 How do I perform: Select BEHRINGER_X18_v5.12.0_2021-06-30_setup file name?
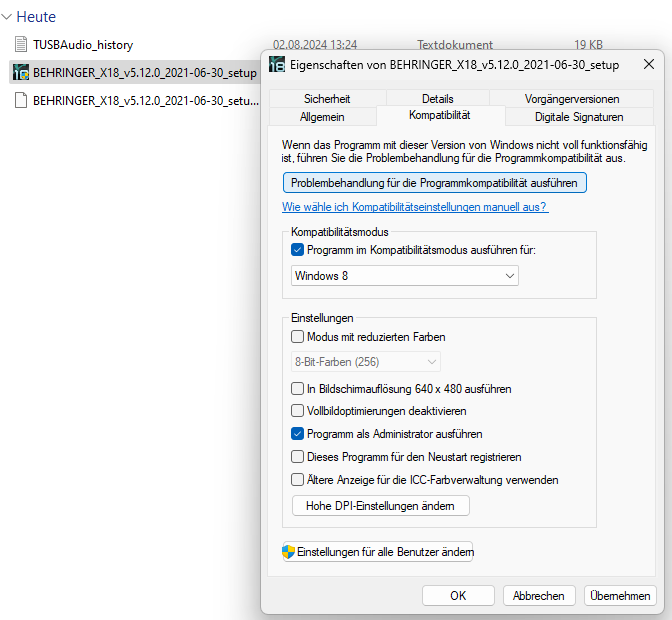[x=145, y=72]
